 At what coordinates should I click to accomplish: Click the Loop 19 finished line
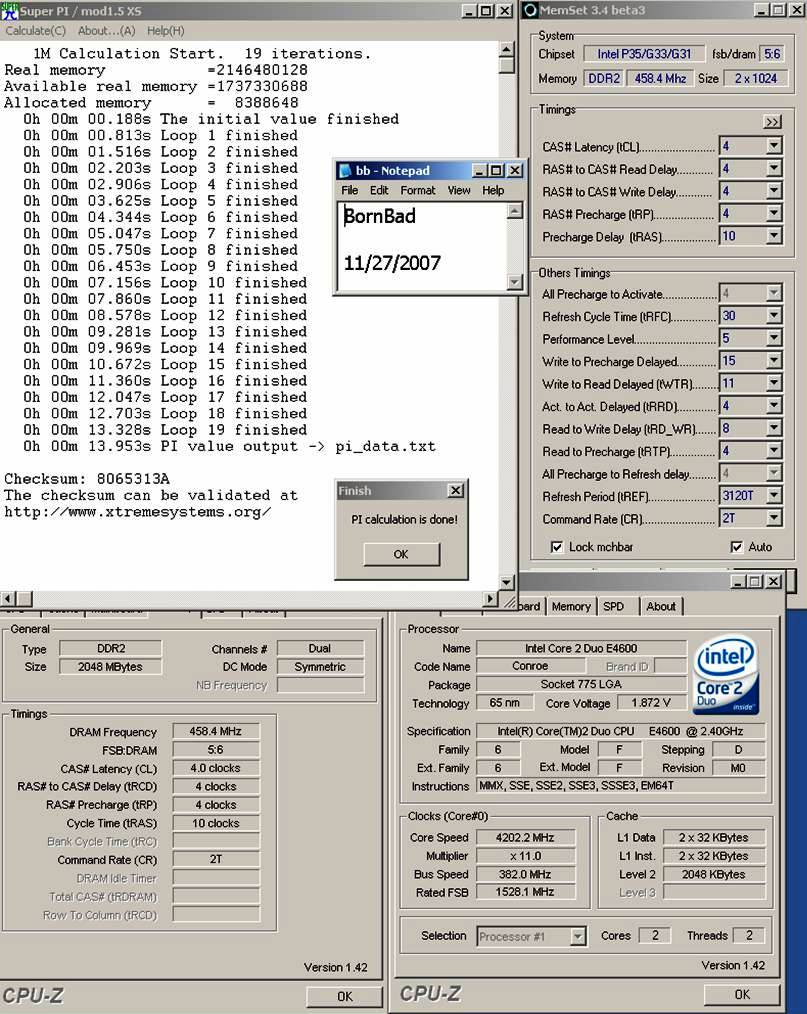(x=165, y=430)
